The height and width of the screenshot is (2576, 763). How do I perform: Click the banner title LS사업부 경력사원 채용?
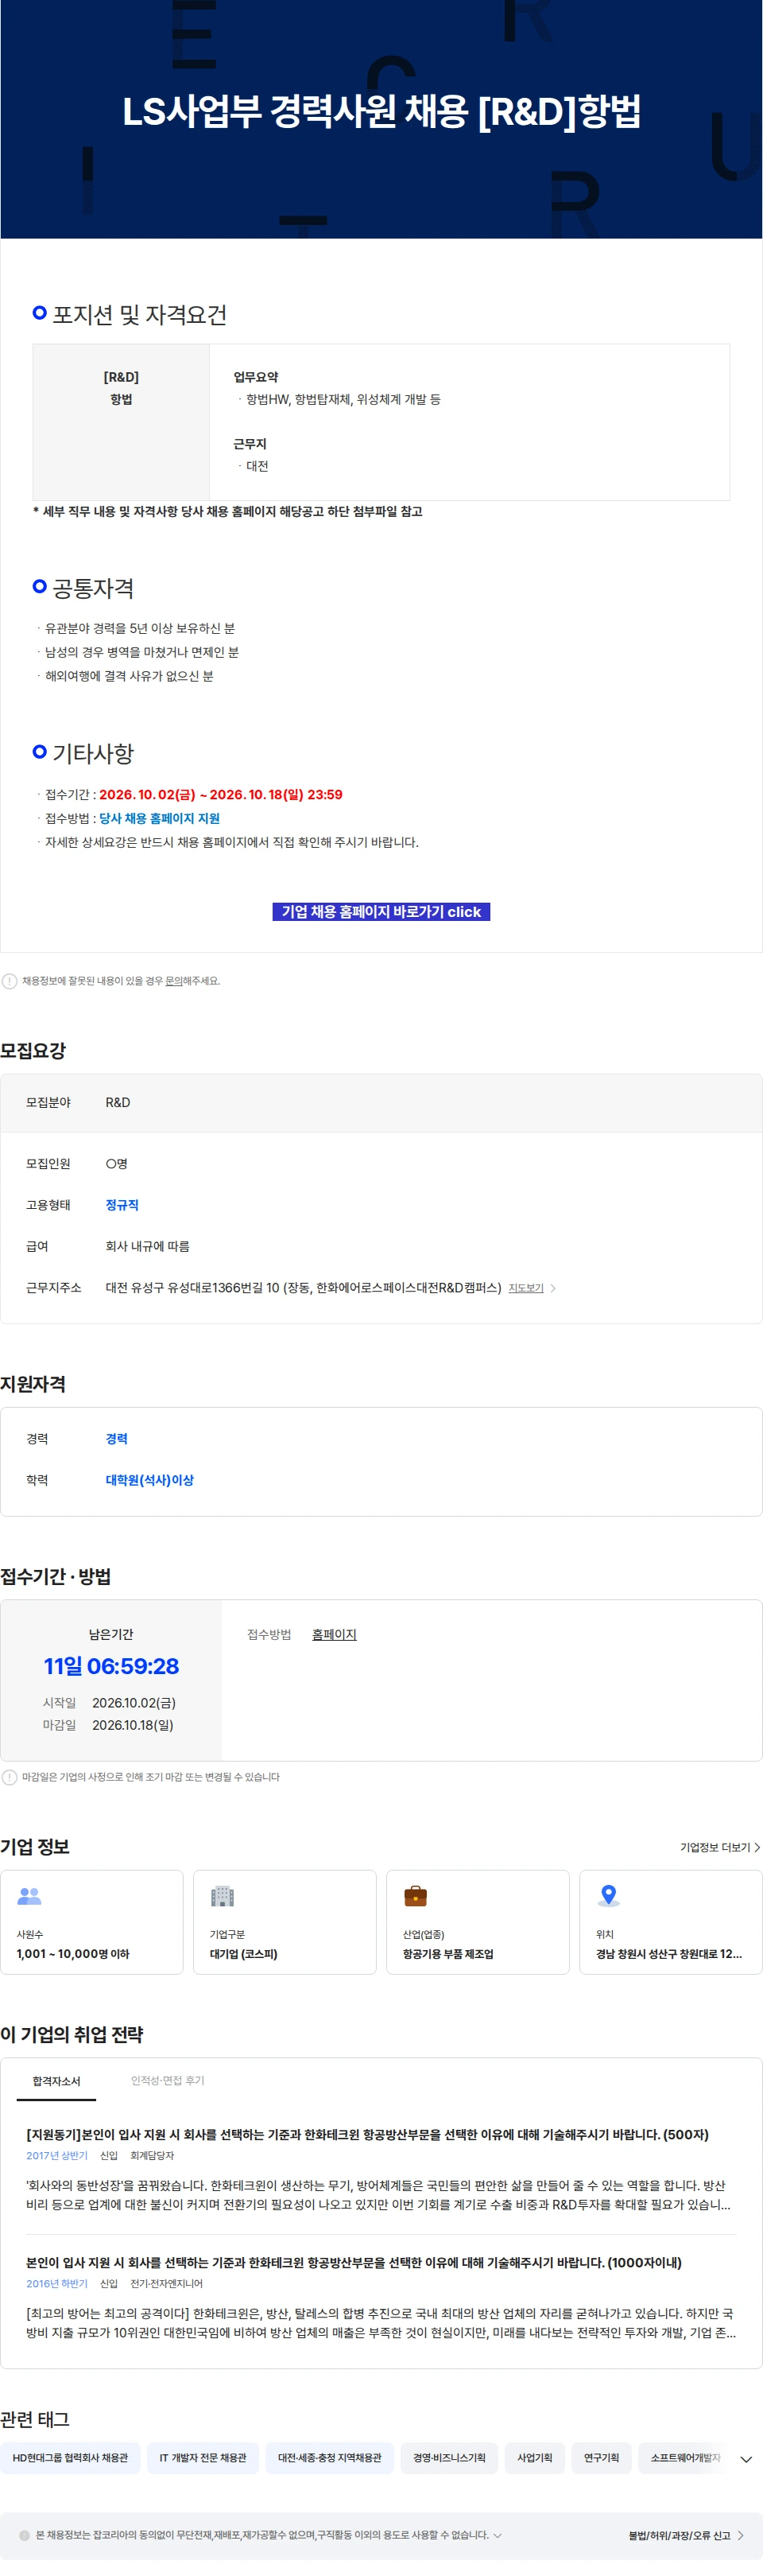pyautogui.click(x=381, y=111)
